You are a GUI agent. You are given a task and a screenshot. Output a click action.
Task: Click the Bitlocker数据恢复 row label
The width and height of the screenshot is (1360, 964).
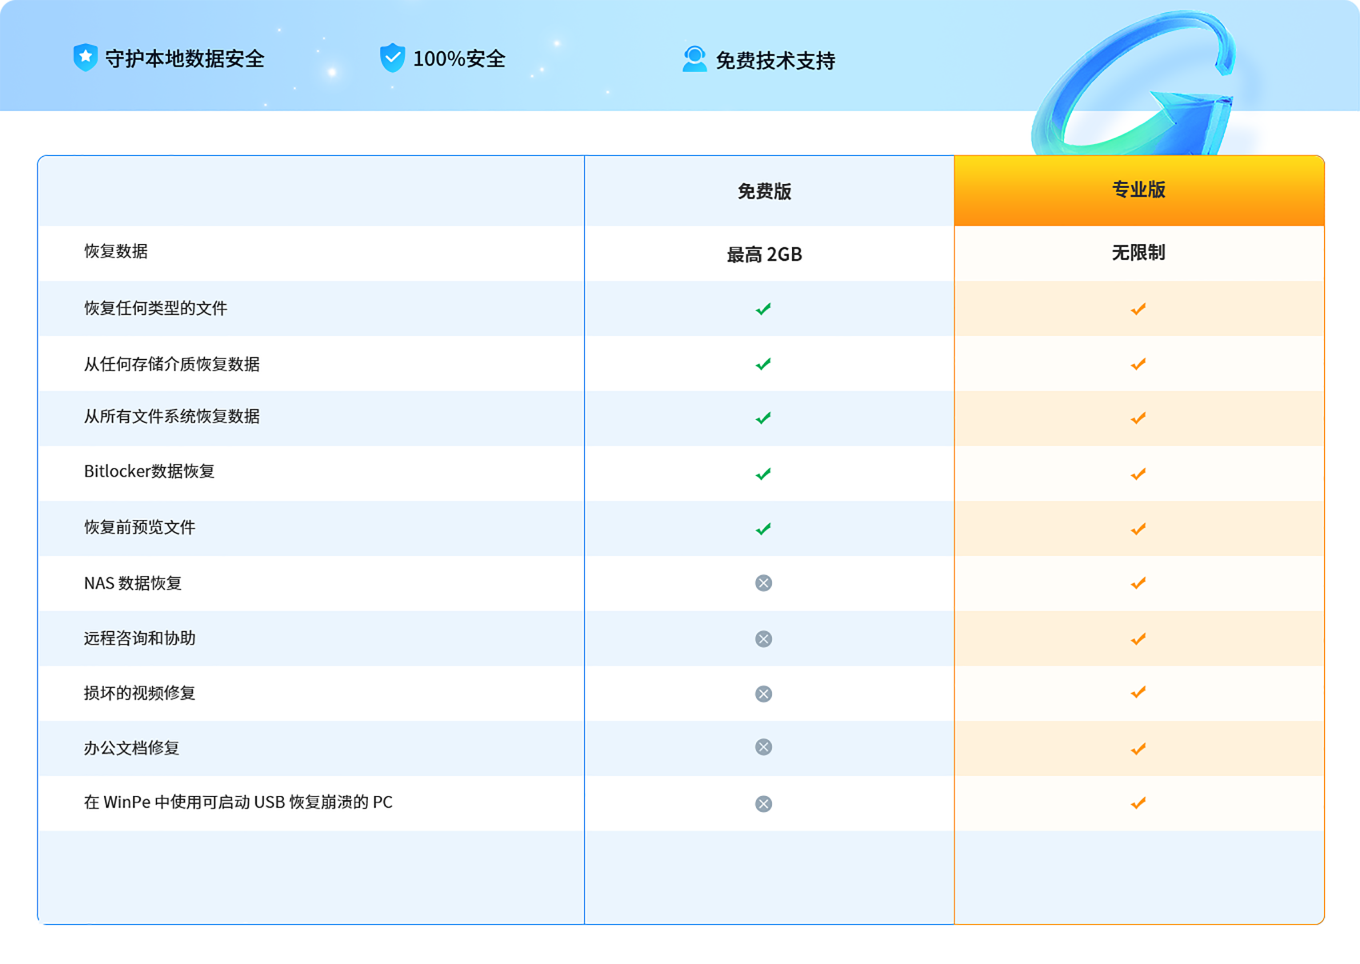pyautogui.click(x=149, y=471)
